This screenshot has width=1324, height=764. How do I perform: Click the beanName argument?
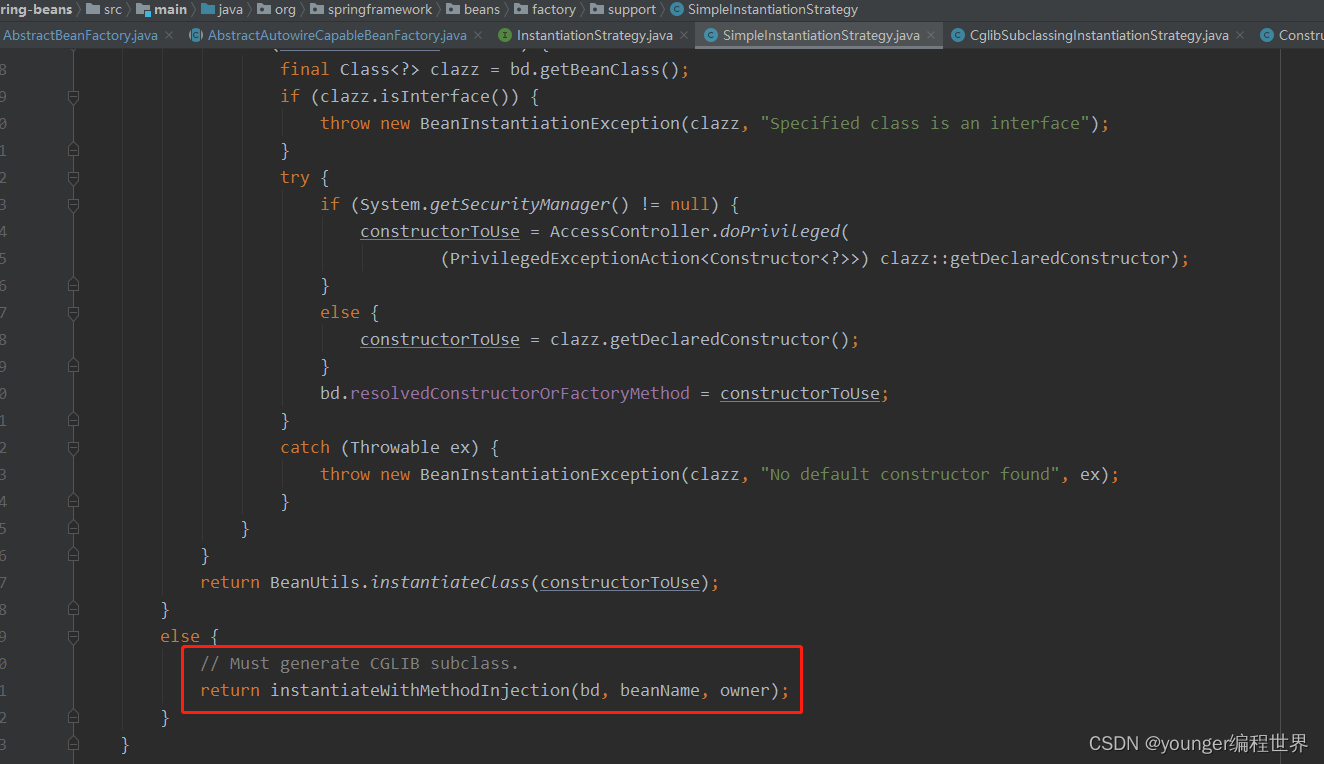click(x=660, y=690)
